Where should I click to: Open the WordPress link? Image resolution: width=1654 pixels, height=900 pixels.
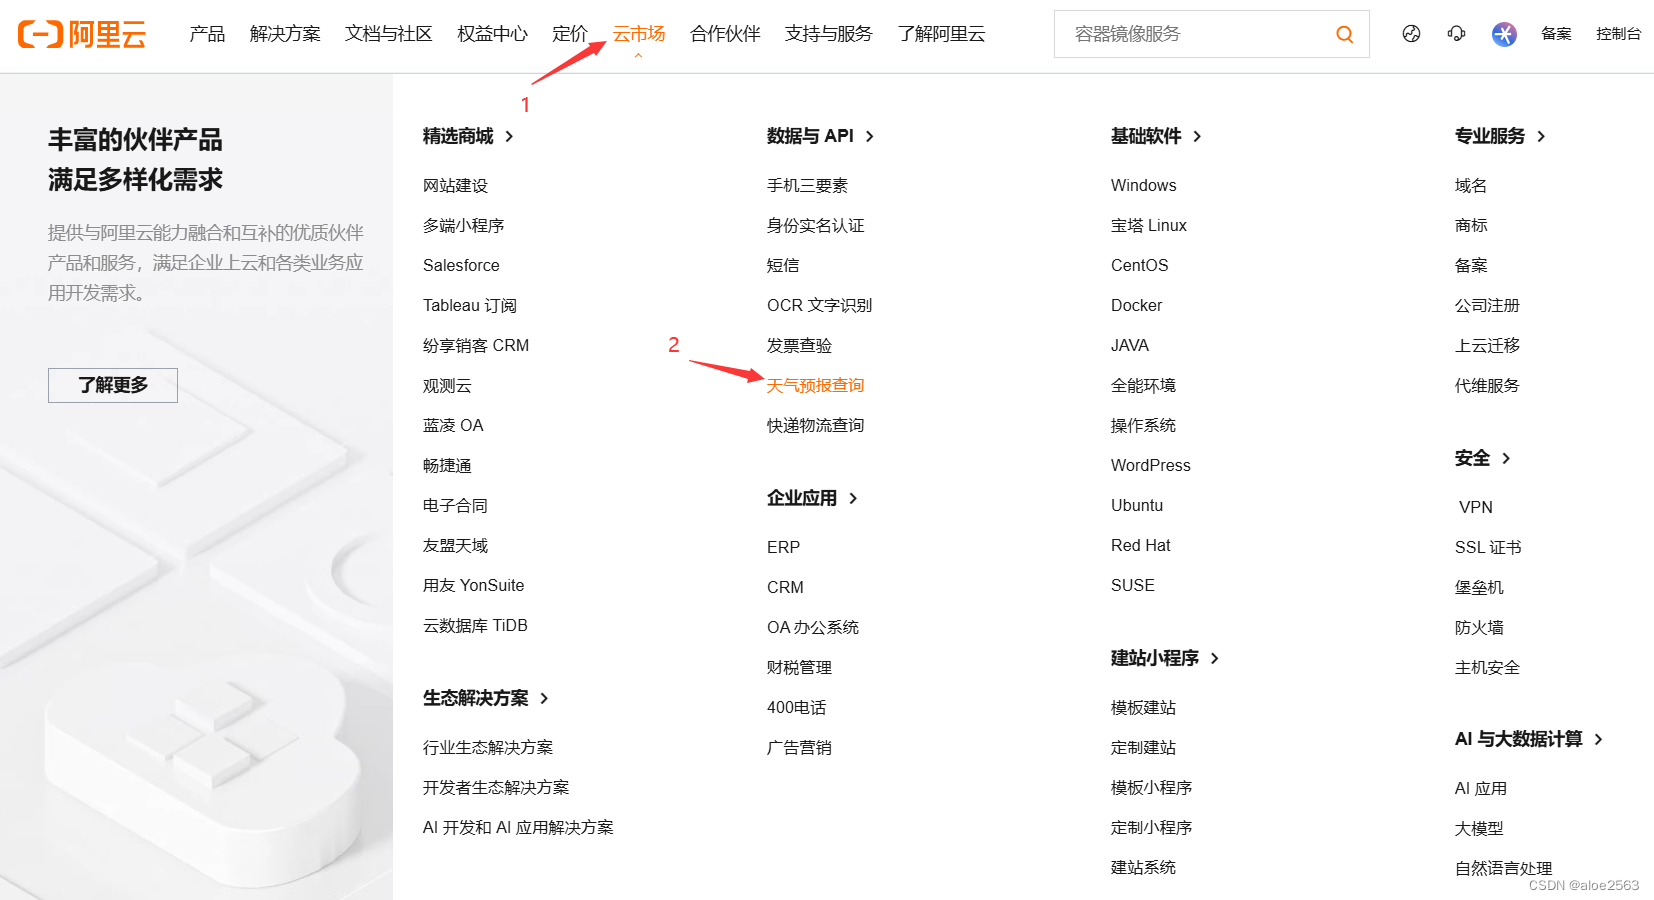[x=1150, y=465]
